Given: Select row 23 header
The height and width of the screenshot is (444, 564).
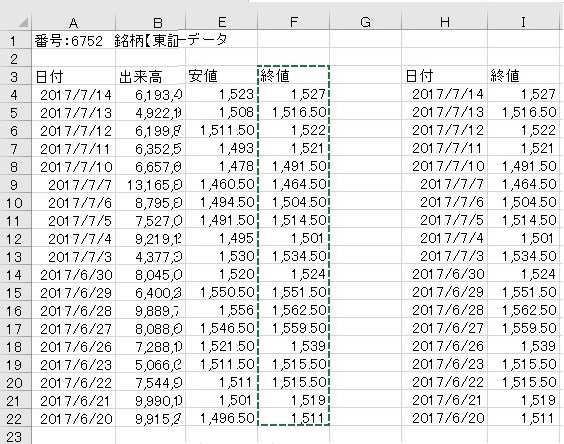Looking at the screenshot, I should coord(14,436).
